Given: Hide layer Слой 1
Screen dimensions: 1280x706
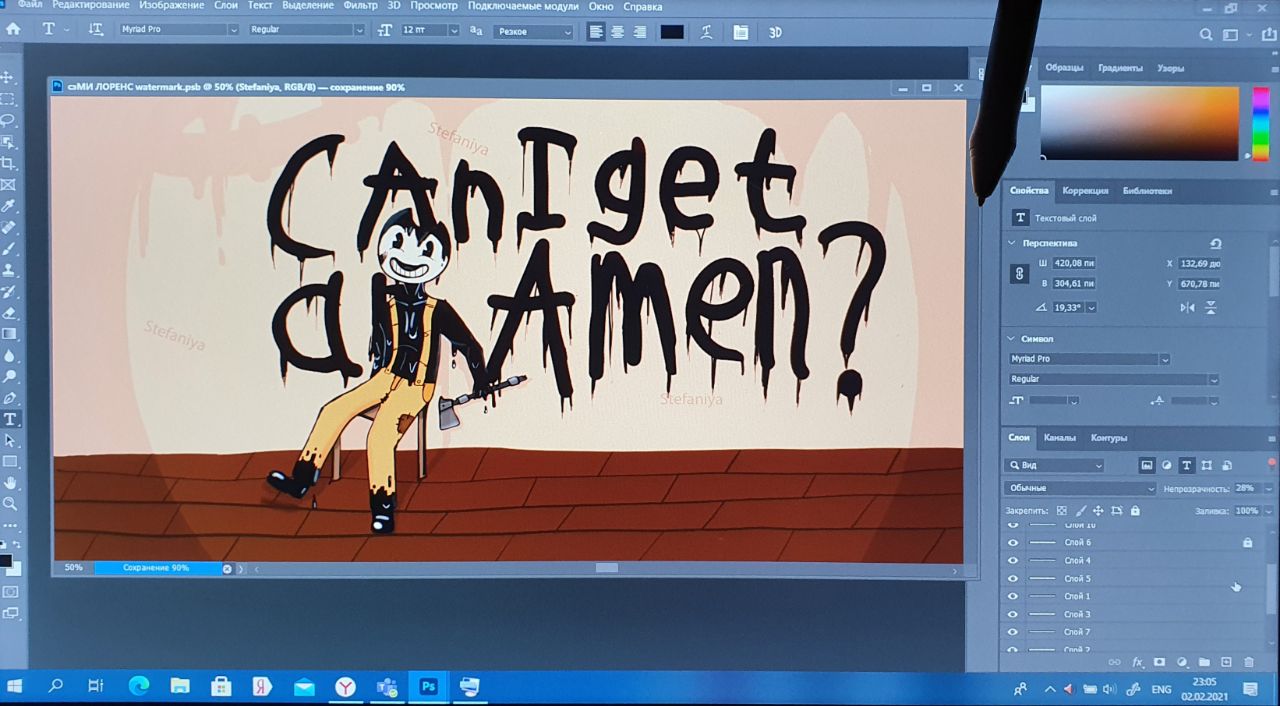Looking at the screenshot, I should tap(1013, 597).
